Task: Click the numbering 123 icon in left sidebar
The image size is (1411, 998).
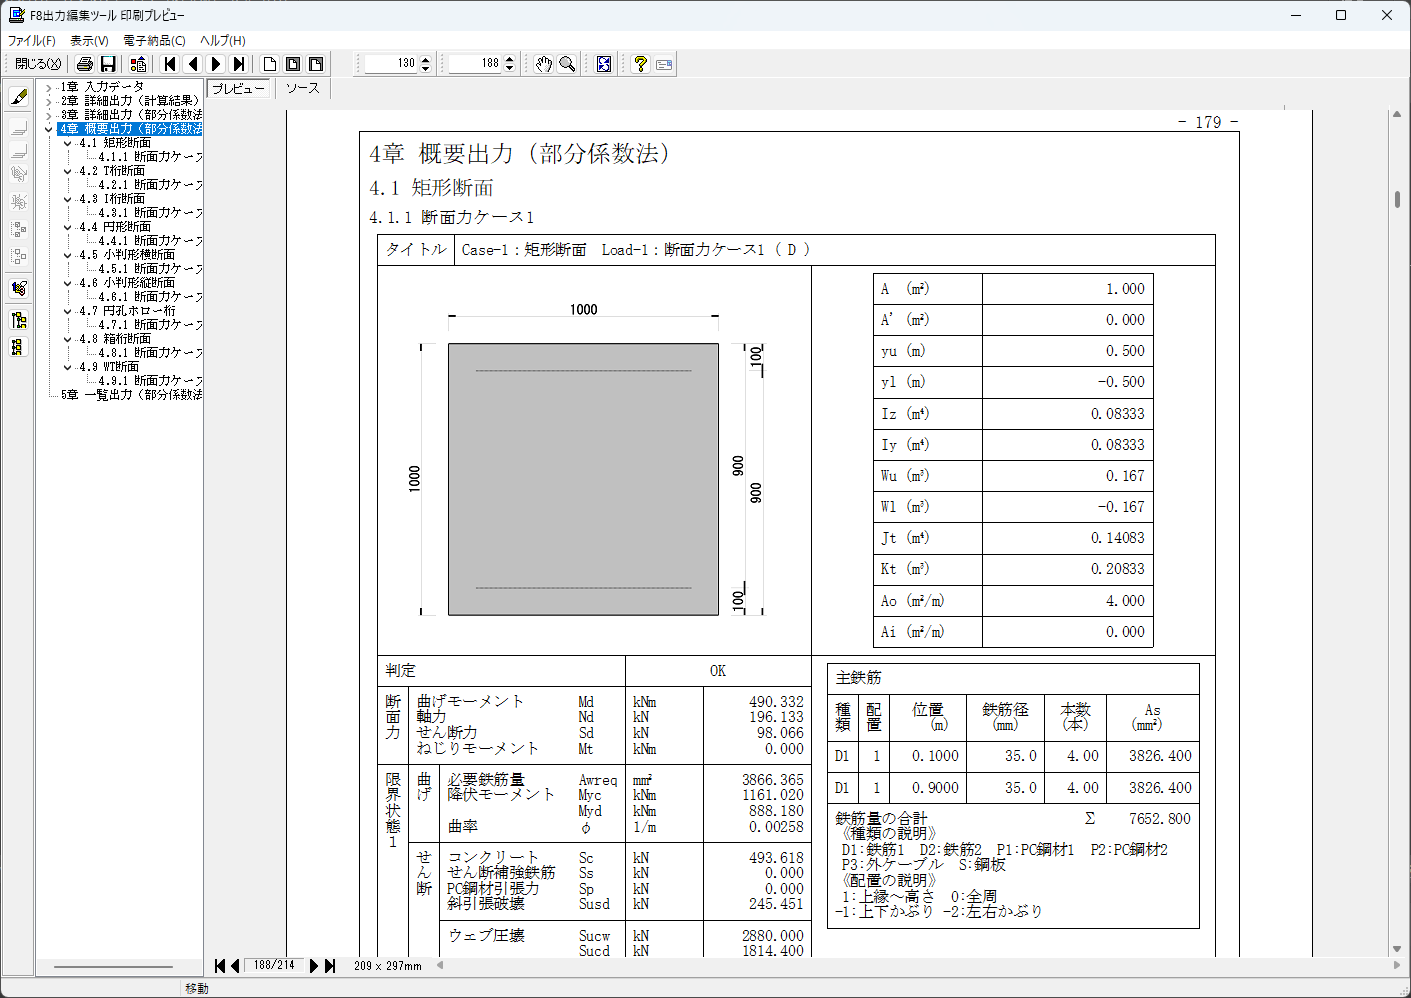Action: (19, 289)
